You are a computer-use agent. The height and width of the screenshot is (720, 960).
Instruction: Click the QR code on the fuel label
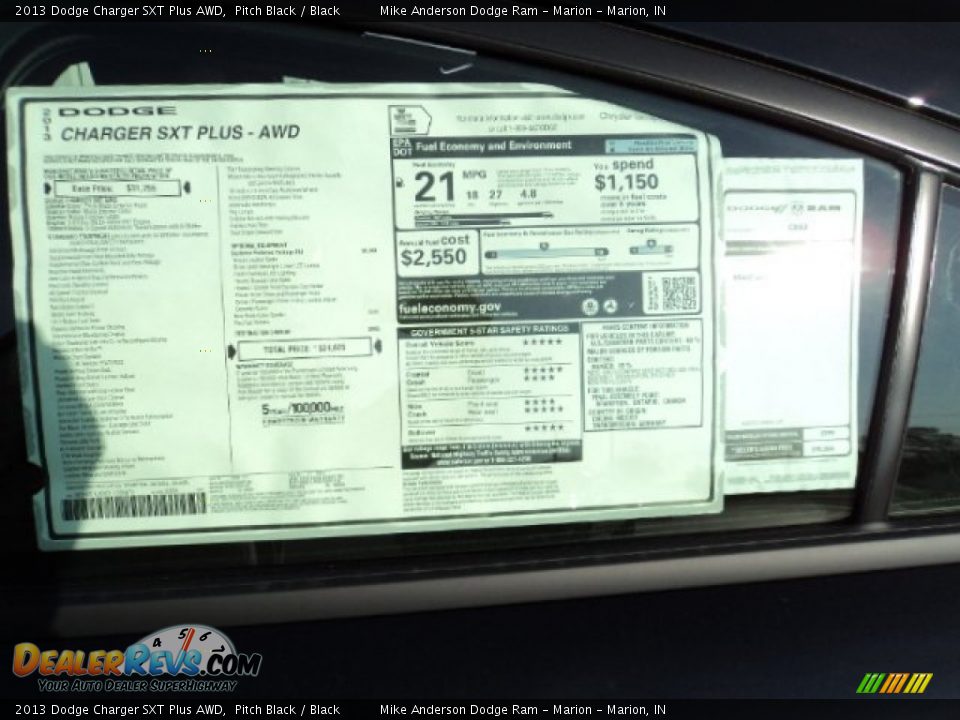(x=679, y=293)
